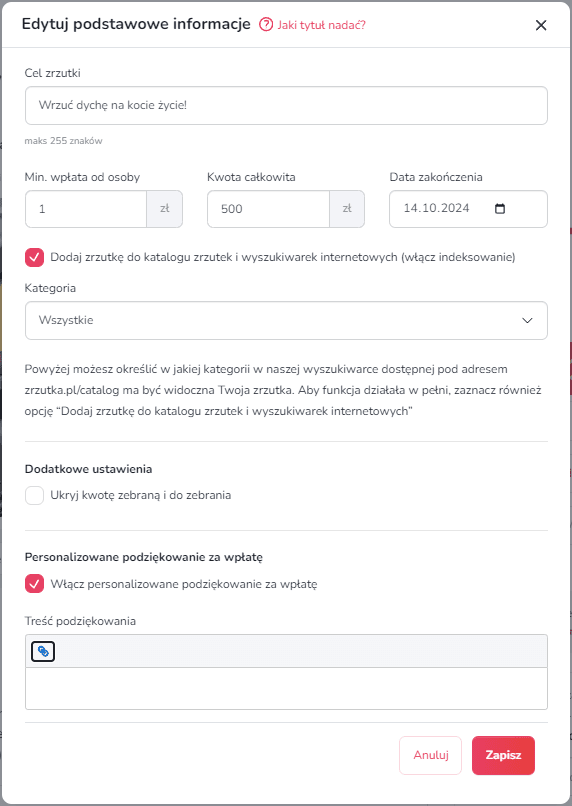
Task: Click the chevron arrow in Kategoria field
Action: [x=527, y=320]
